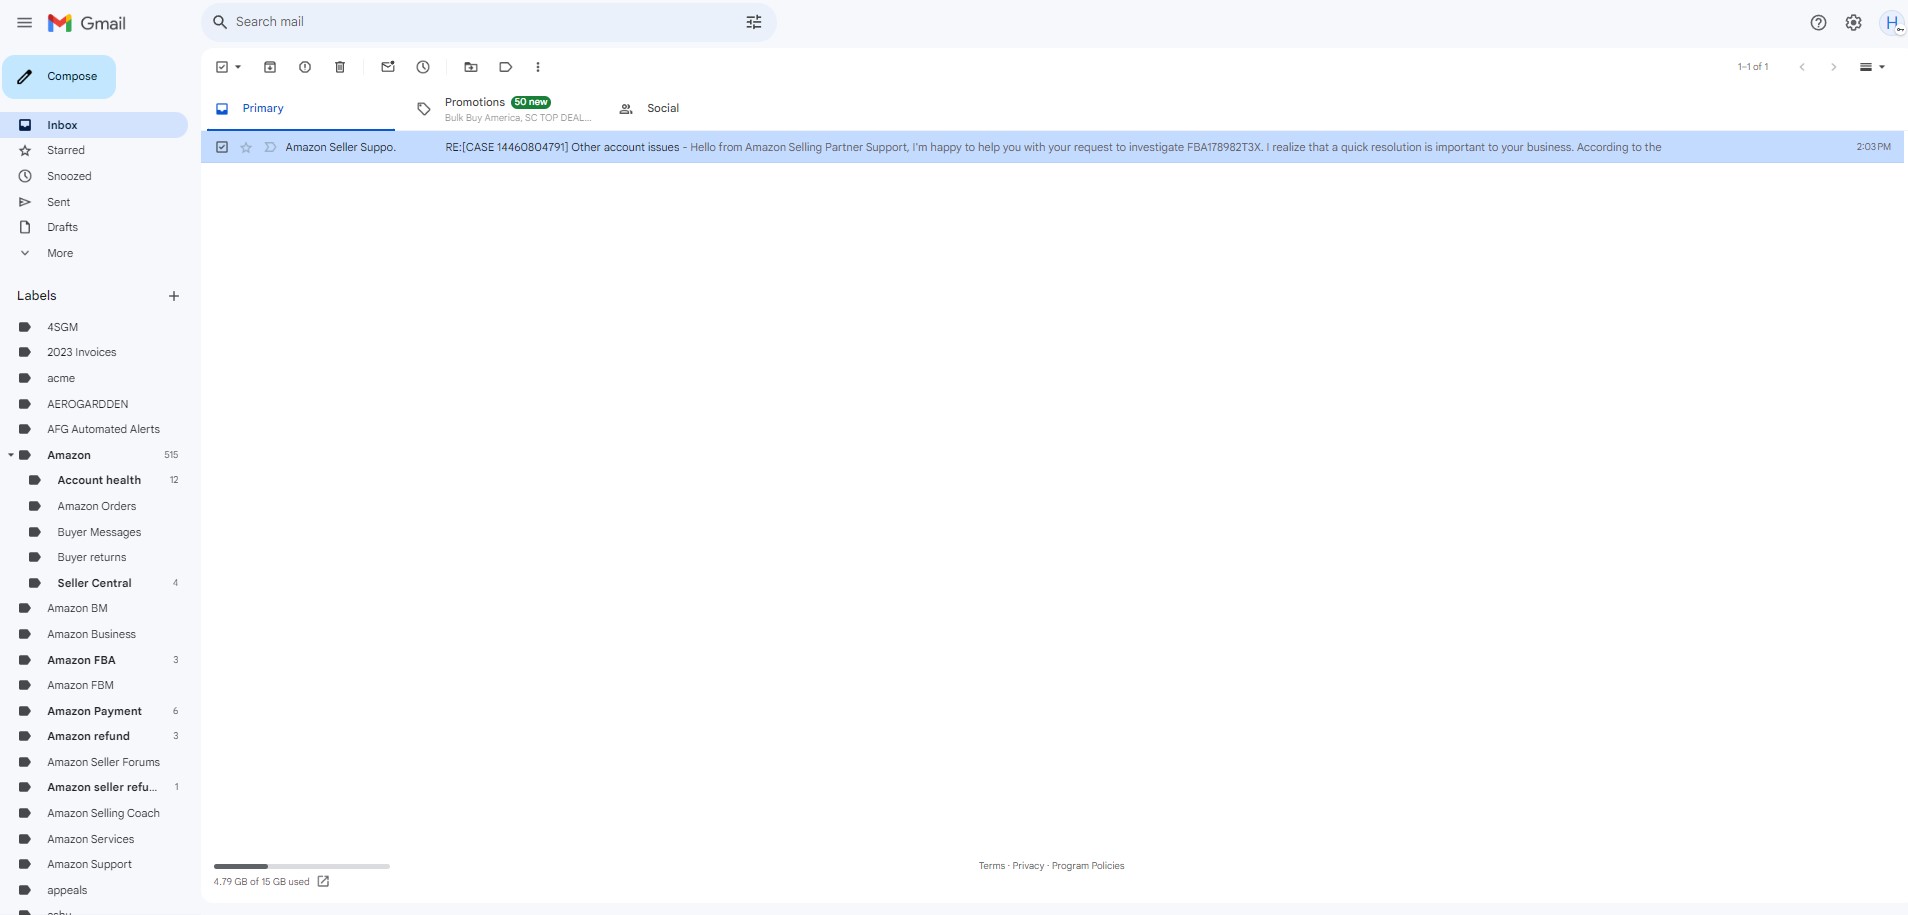Open the Amazon Business label

(x=91, y=634)
